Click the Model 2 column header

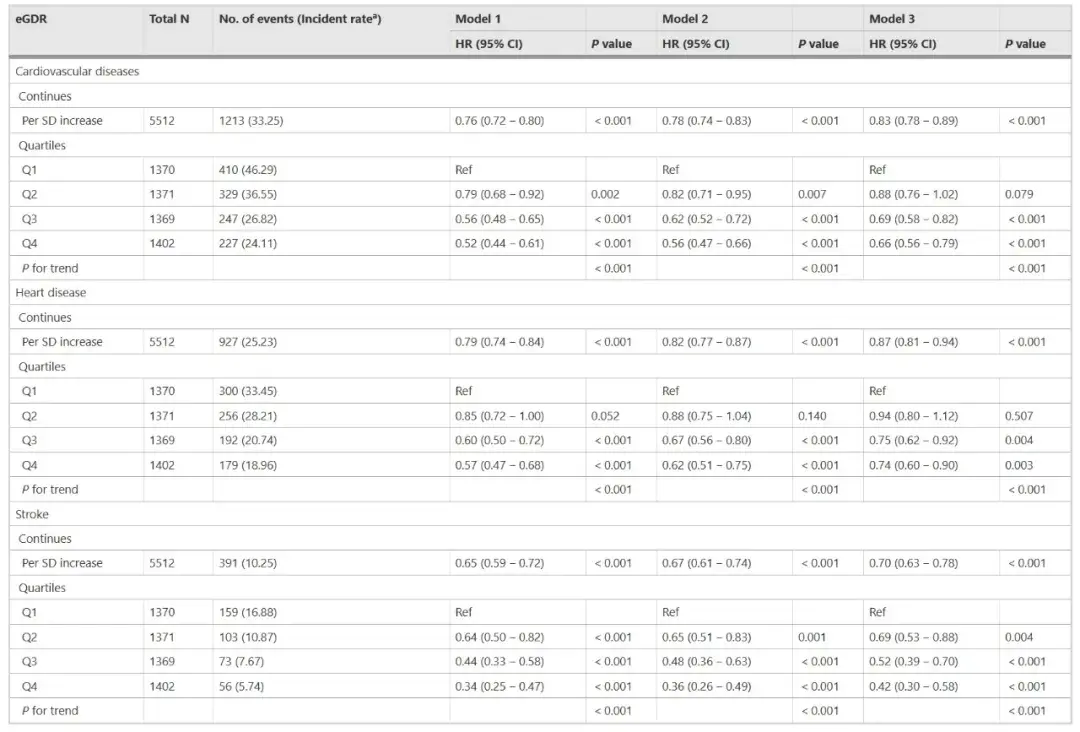point(681,18)
